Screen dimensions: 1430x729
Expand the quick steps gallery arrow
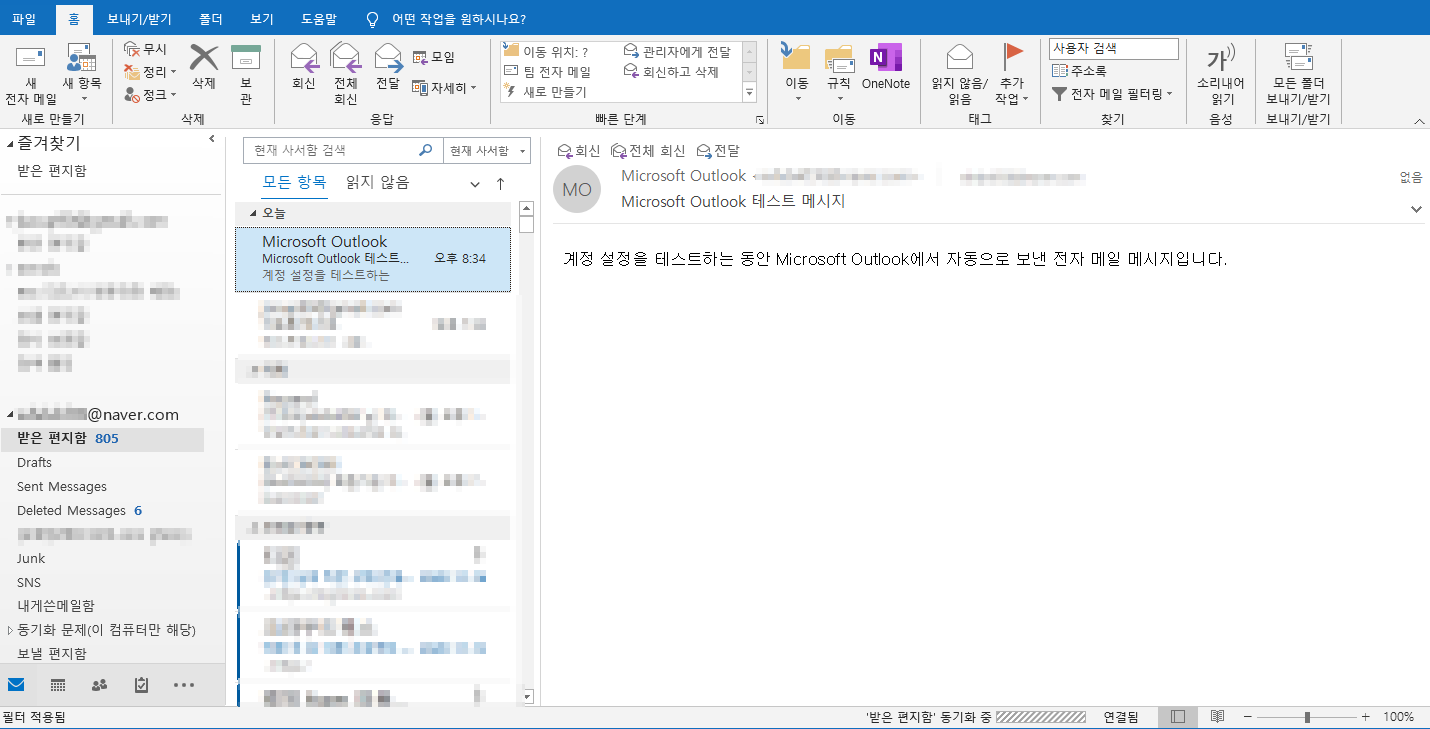[749, 92]
